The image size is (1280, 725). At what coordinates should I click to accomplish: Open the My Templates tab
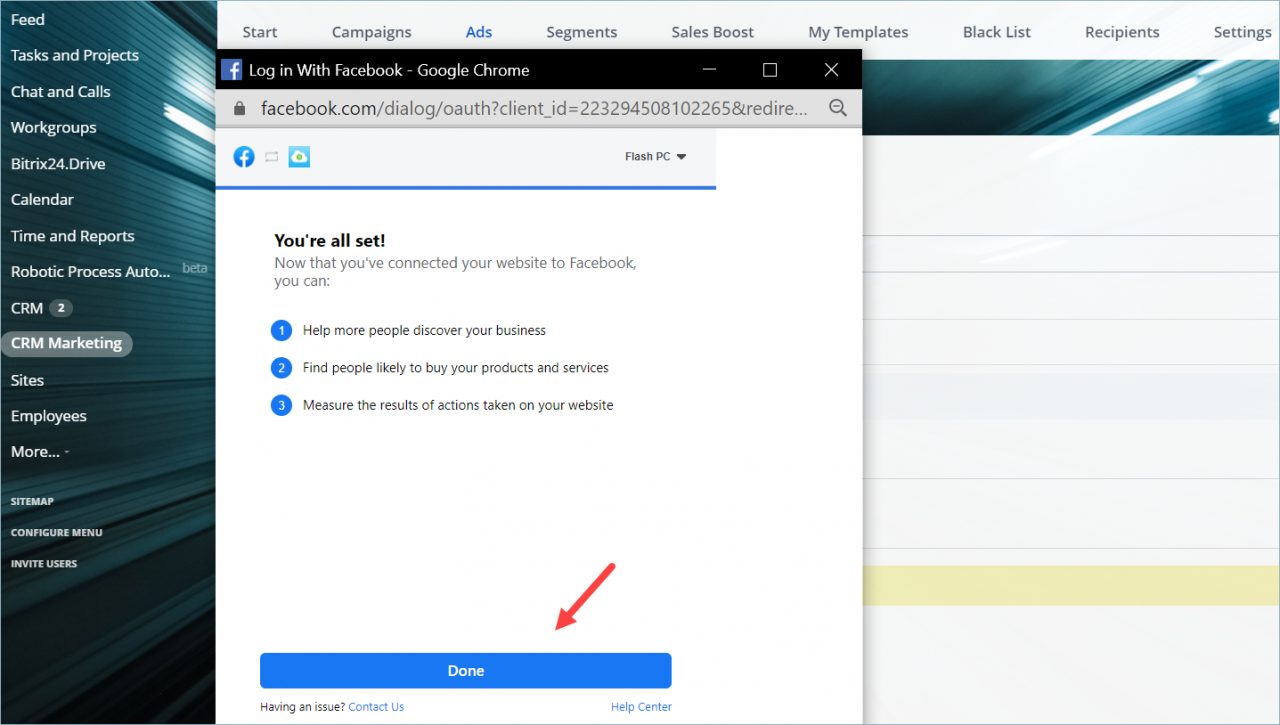click(x=859, y=32)
